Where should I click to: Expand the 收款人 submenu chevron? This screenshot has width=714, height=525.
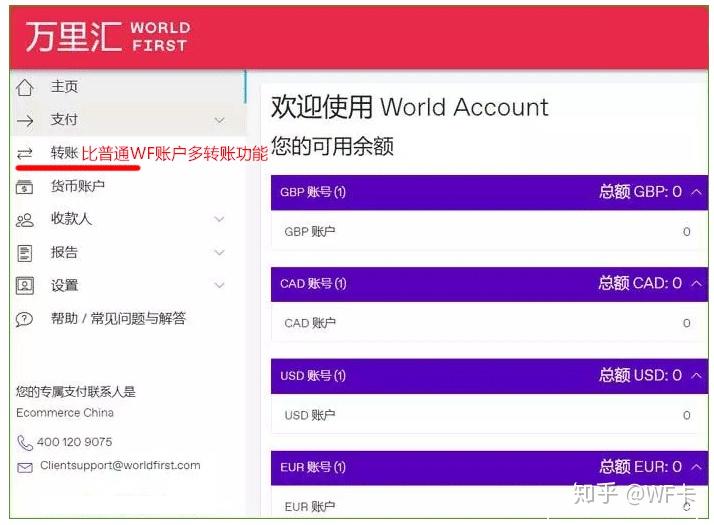click(219, 219)
